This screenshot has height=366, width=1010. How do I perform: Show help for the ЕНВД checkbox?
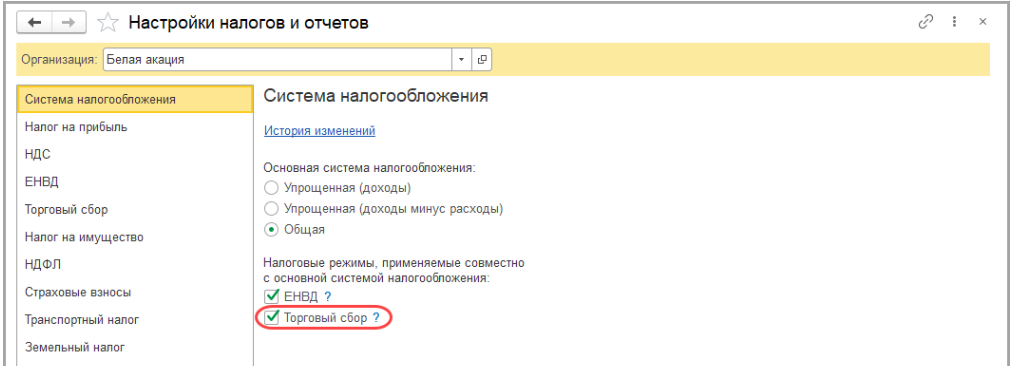point(327,297)
